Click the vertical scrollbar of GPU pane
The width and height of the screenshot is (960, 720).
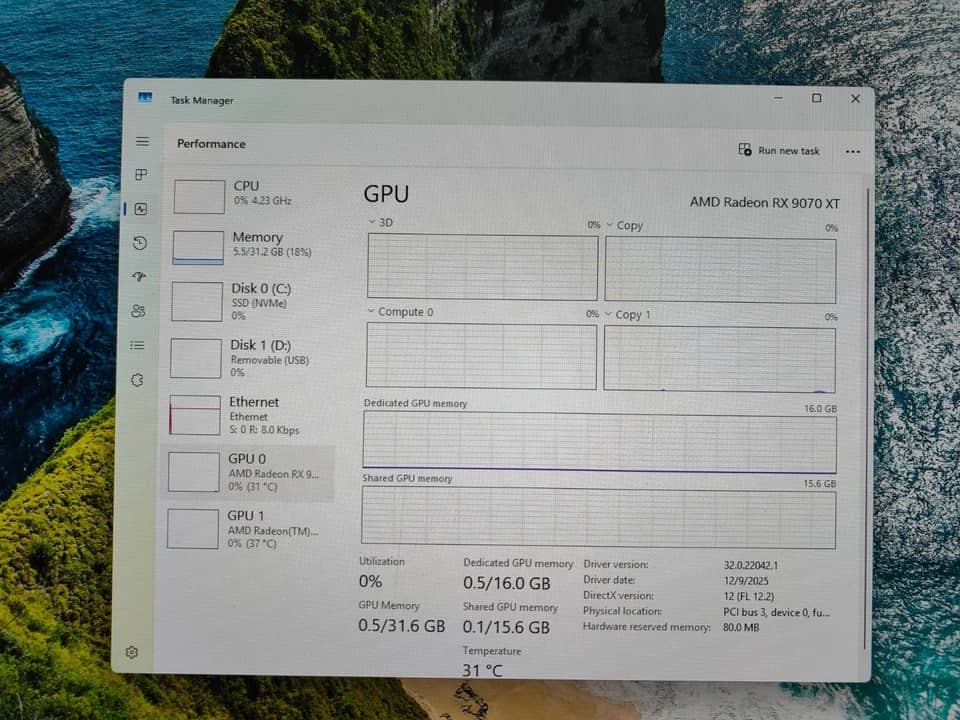pos(866,419)
